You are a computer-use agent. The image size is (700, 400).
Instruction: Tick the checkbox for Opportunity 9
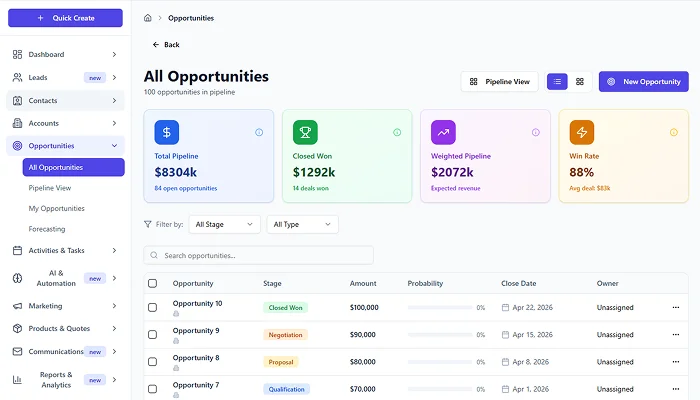tap(153, 334)
